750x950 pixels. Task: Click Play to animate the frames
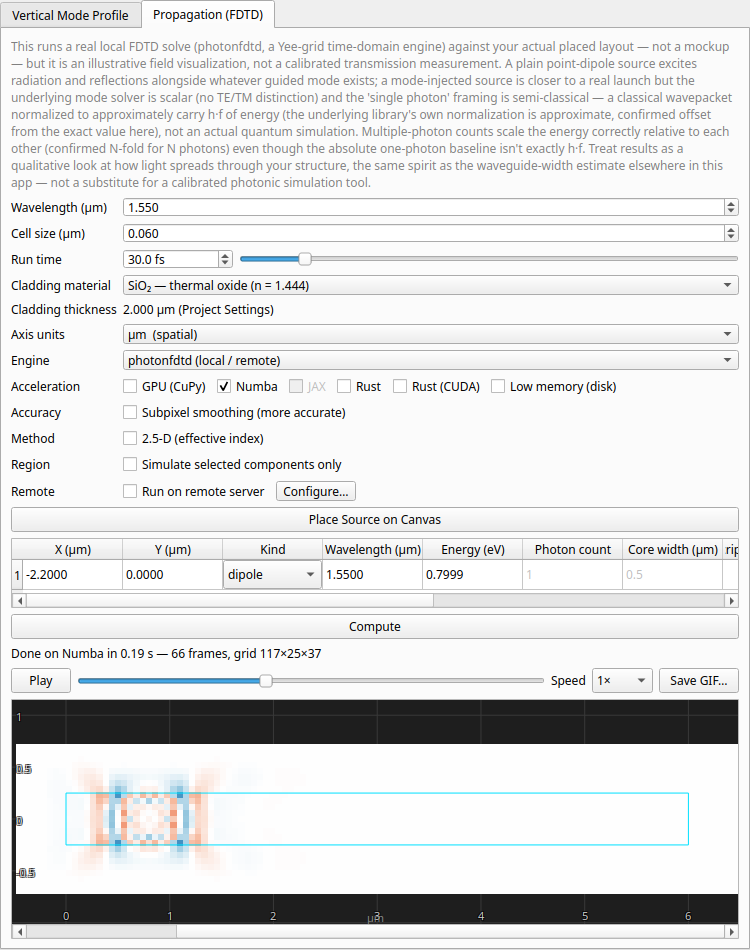point(41,680)
